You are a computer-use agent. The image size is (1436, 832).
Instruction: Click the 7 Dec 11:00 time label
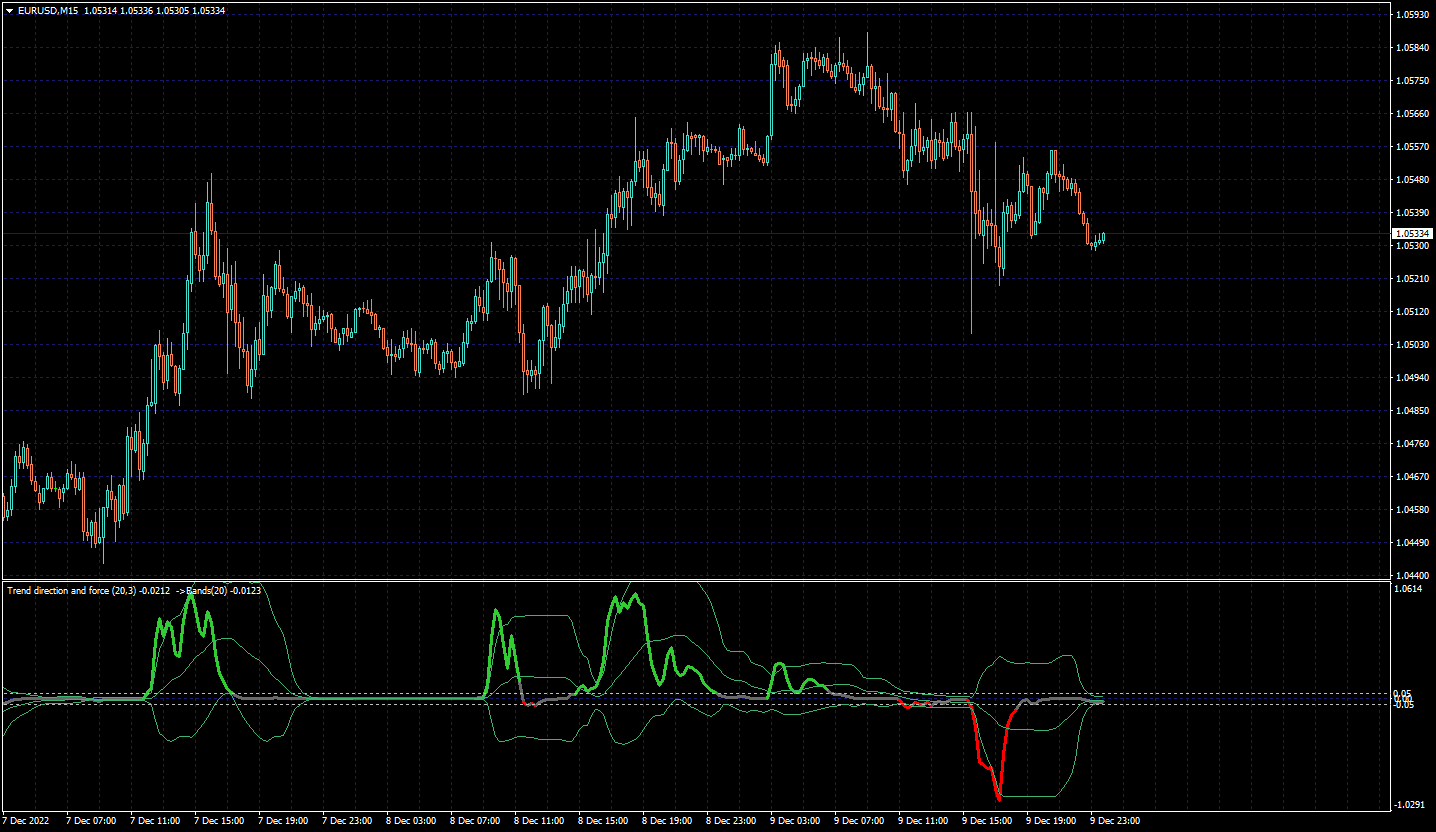point(154,821)
